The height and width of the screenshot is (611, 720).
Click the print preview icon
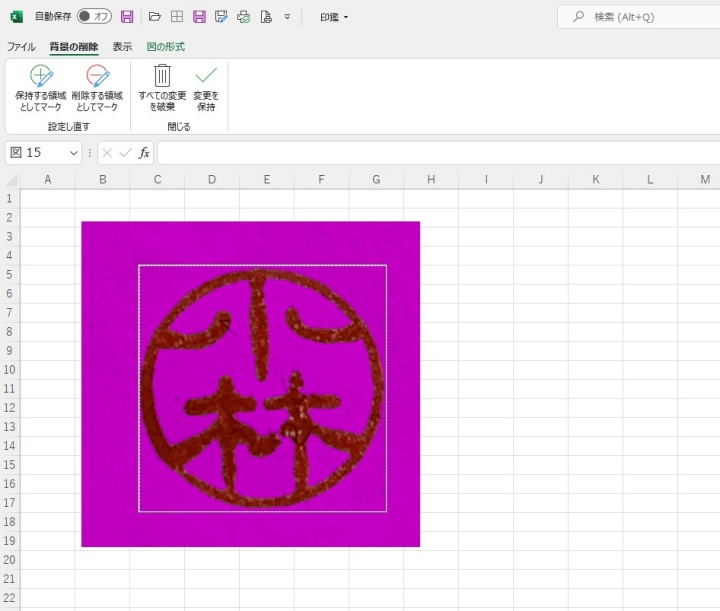266,17
